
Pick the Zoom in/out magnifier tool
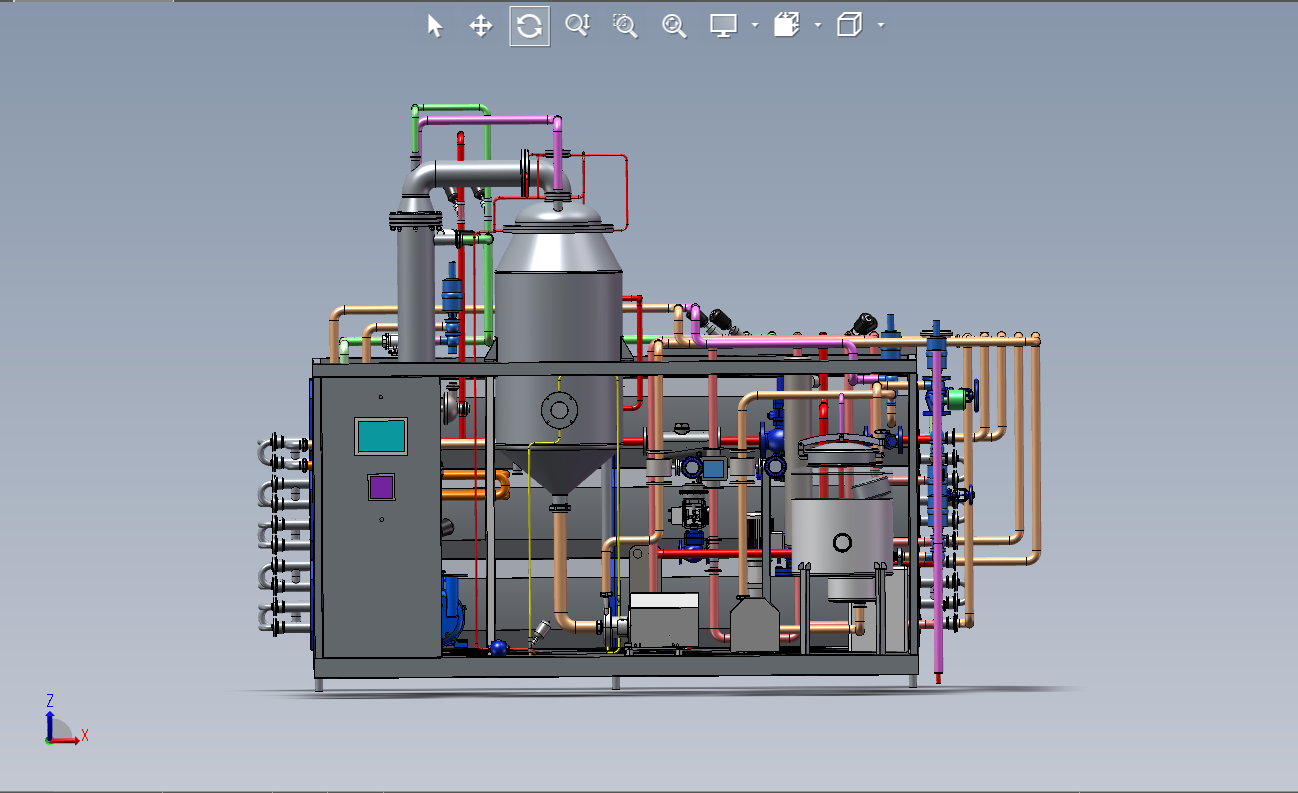pyautogui.click(x=577, y=26)
